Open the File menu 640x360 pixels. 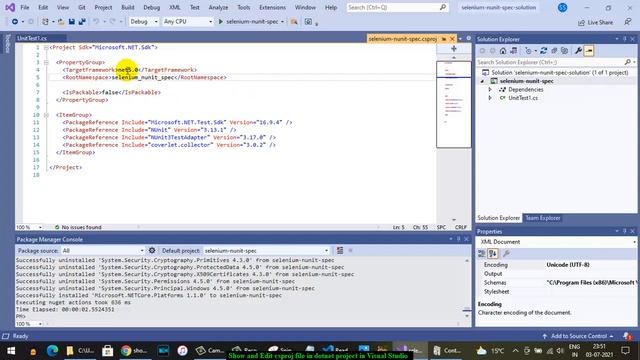tap(25, 7)
